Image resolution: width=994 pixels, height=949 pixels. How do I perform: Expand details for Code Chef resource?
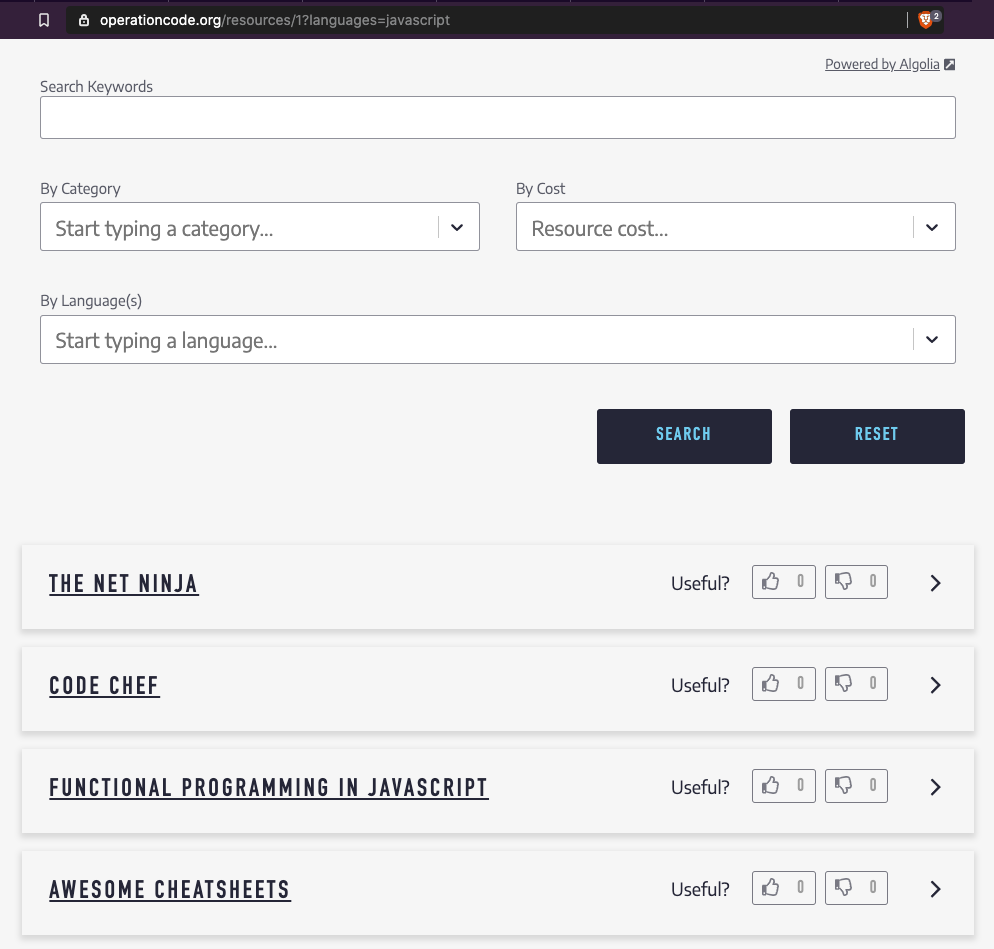[935, 685]
